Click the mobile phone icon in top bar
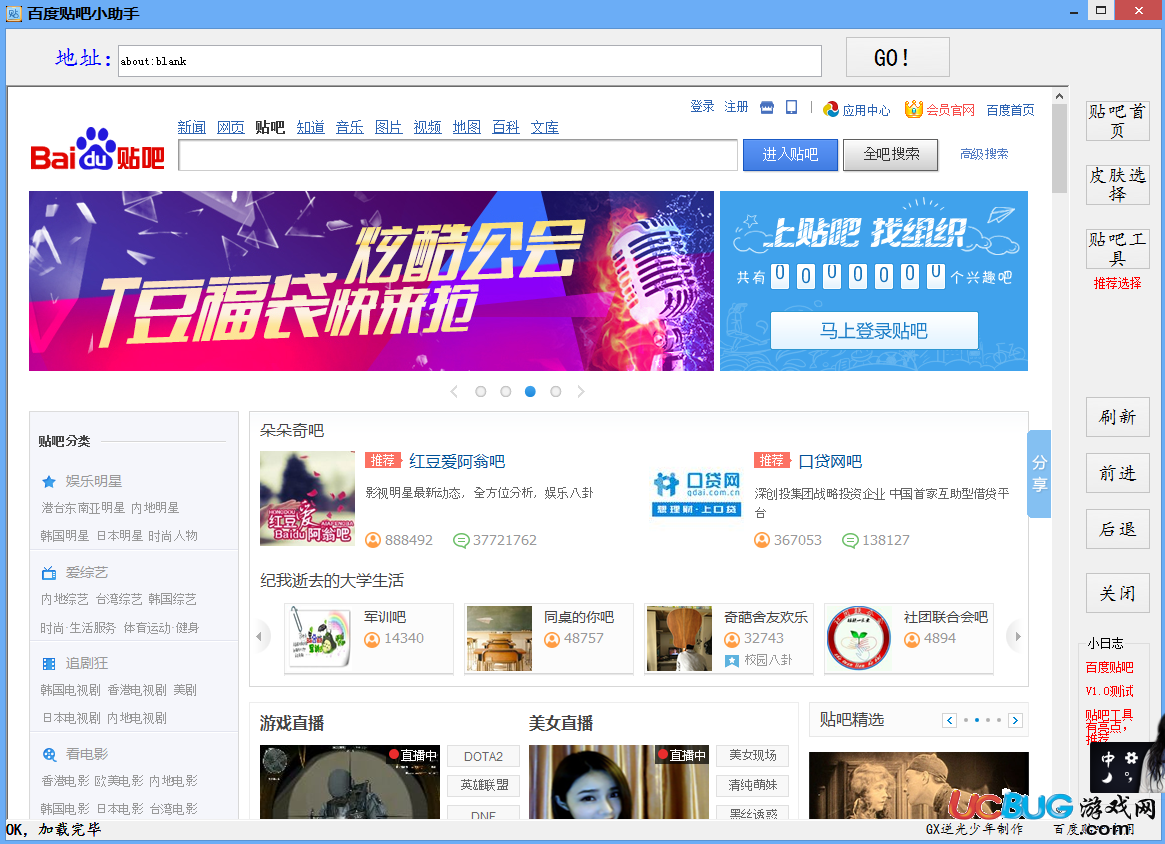 (x=791, y=108)
